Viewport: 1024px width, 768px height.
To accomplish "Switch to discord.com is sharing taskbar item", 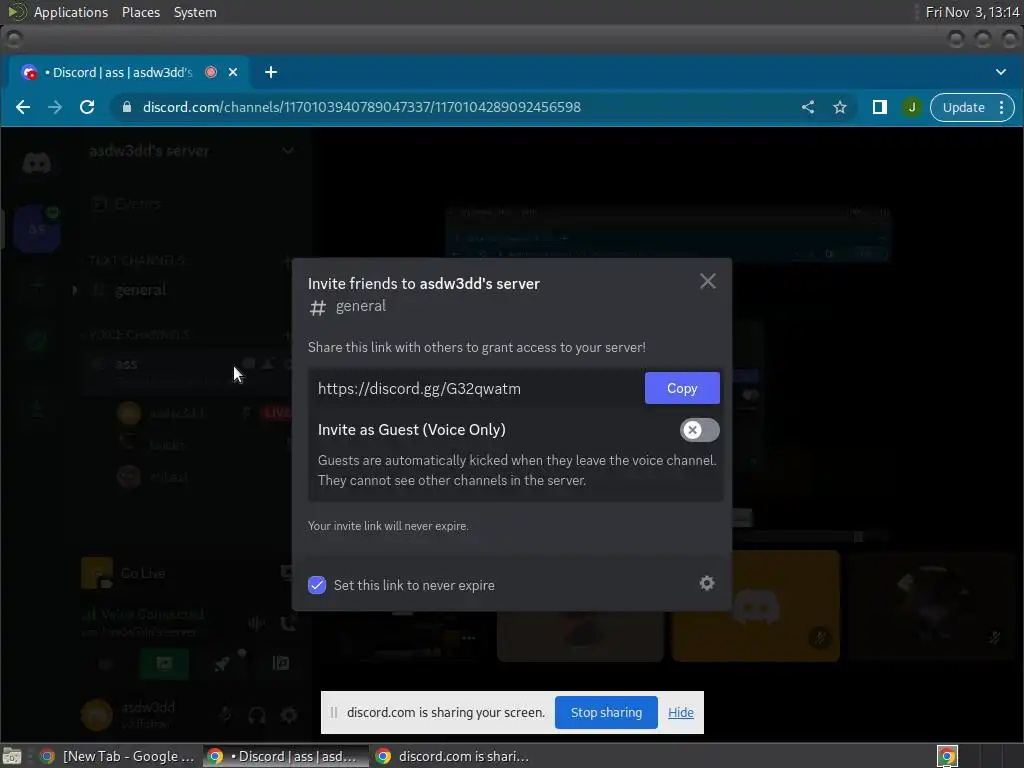I will click(453, 756).
